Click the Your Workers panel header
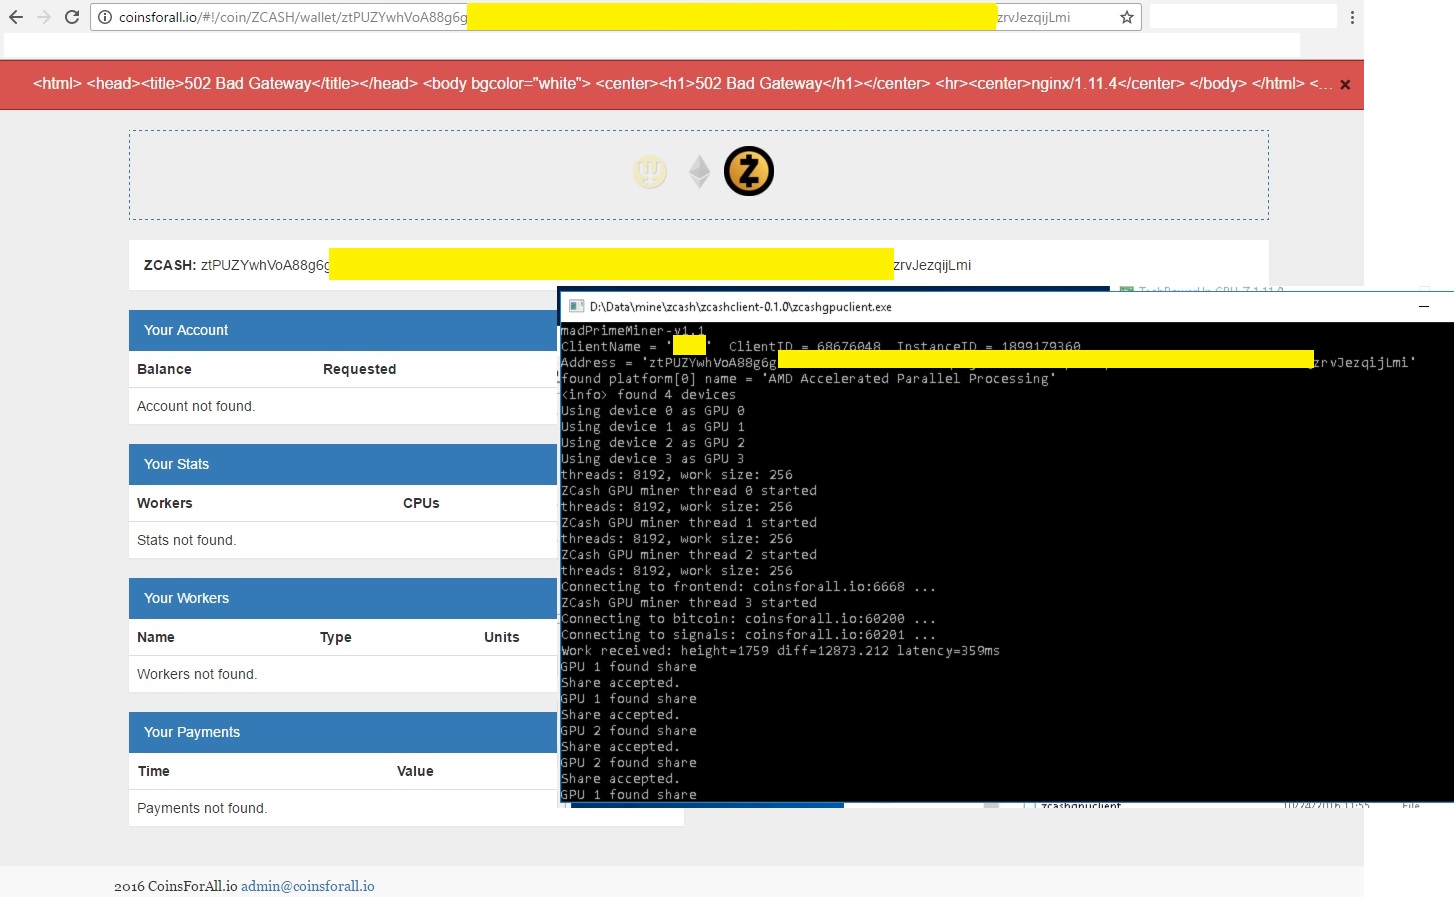This screenshot has height=916, width=1454. (x=343, y=598)
